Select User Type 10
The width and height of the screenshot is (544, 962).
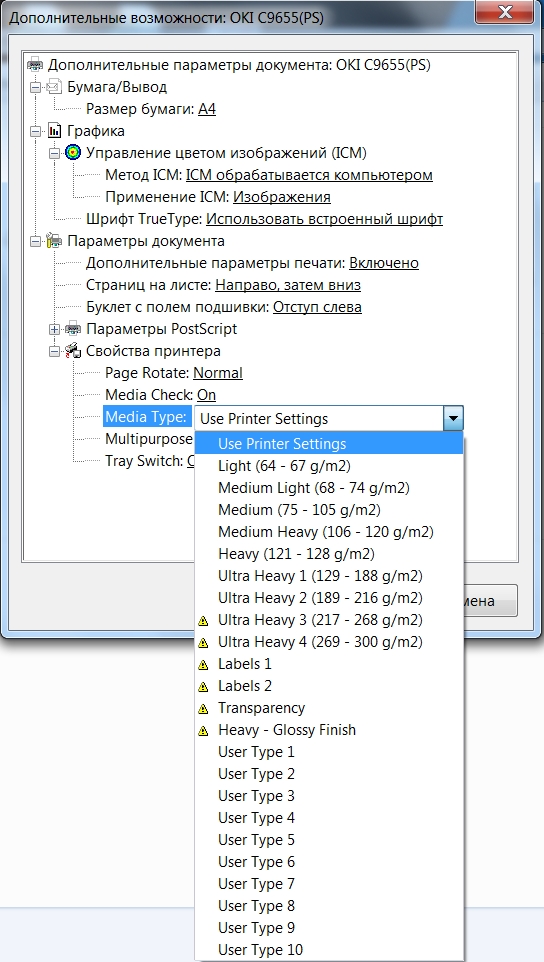pyautogui.click(x=329, y=950)
